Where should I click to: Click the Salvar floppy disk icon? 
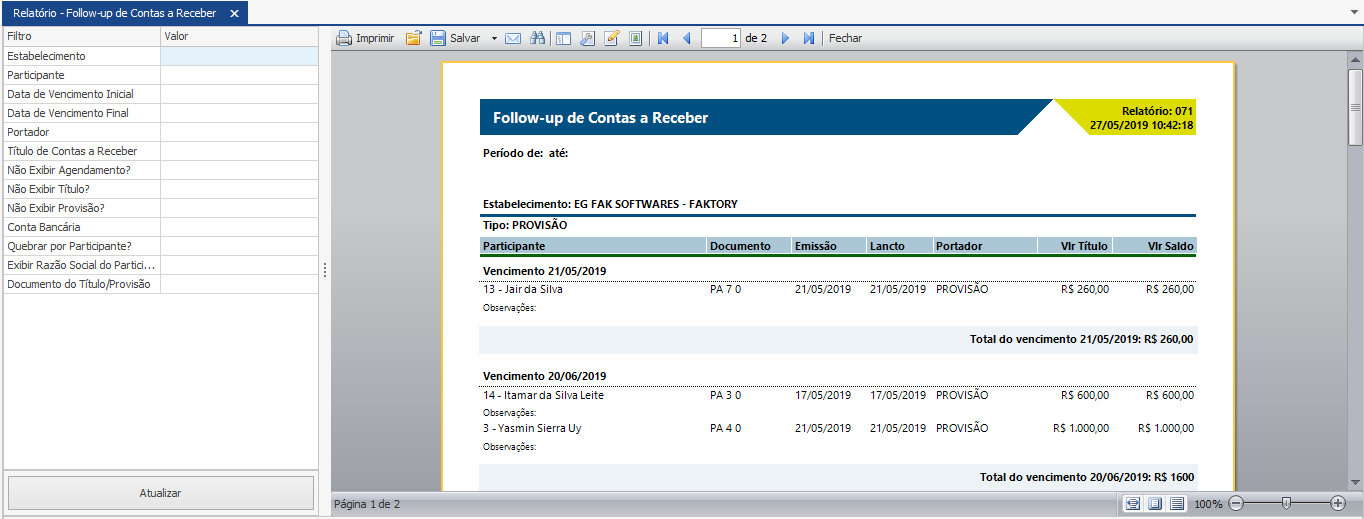pyautogui.click(x=438, y=38)
